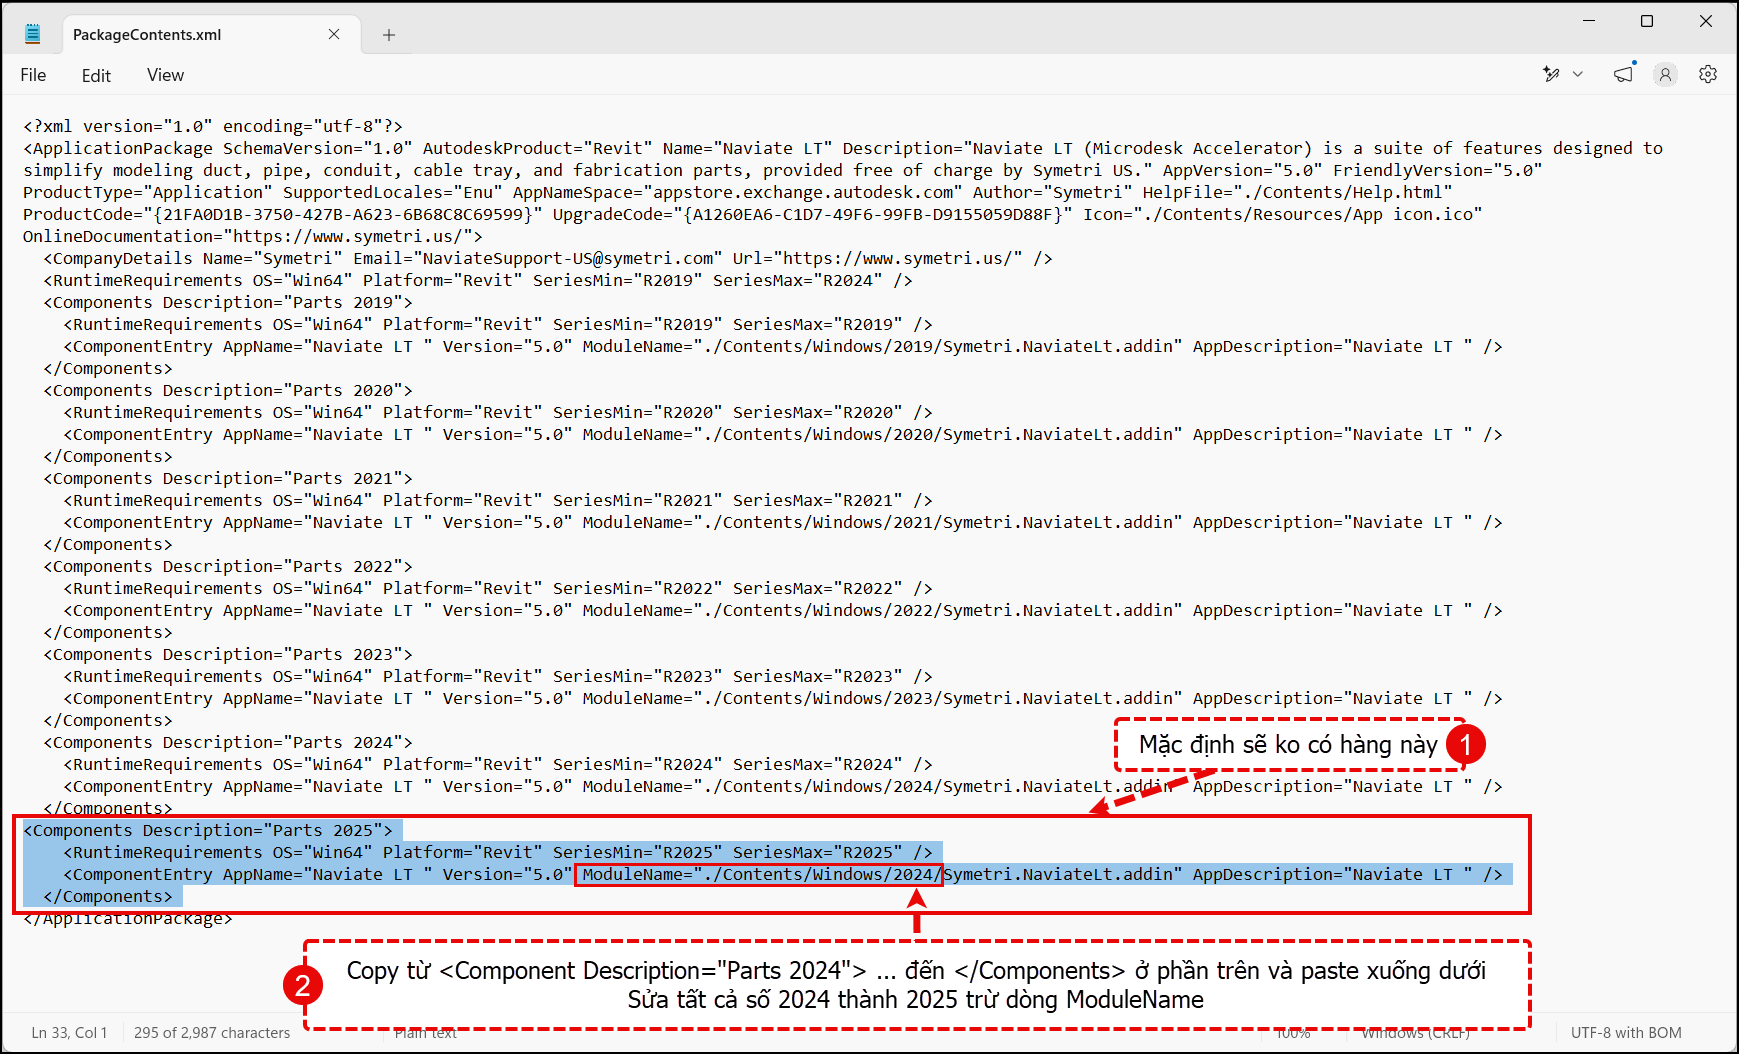This screenshot has width=1739, height=1054.
Task: Click the text 'SeriesMin="R2019" SeriesMax="R2024"'
Action: [708, 280]
